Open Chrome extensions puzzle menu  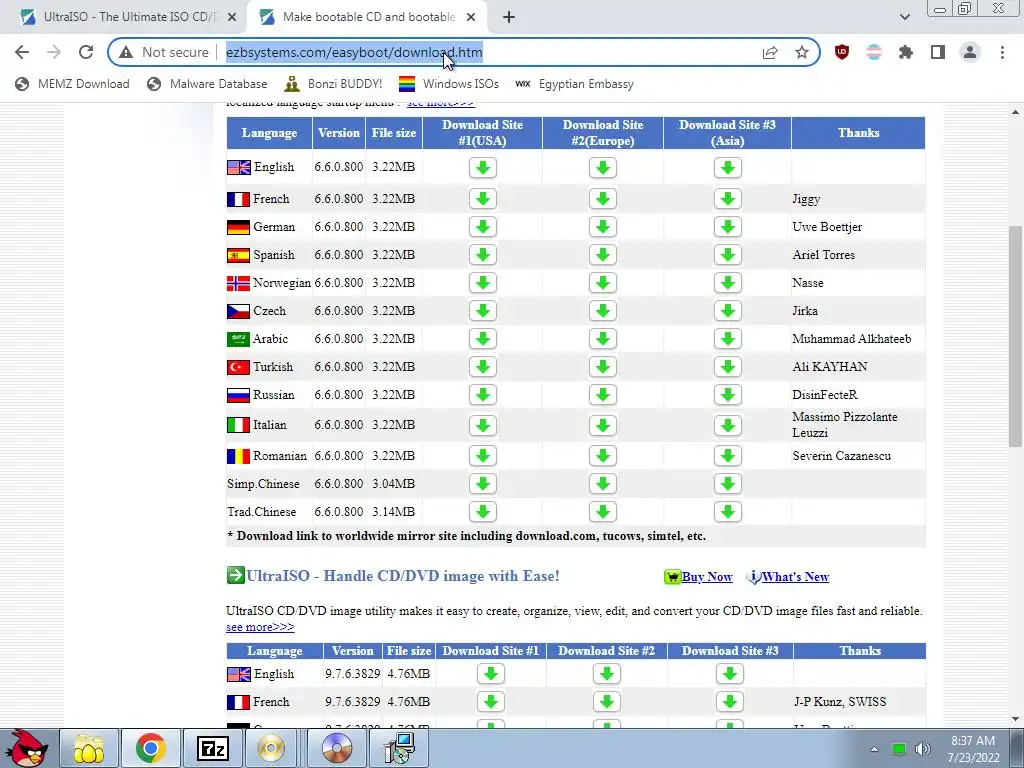pyautogui.click(x=906, y=52)
